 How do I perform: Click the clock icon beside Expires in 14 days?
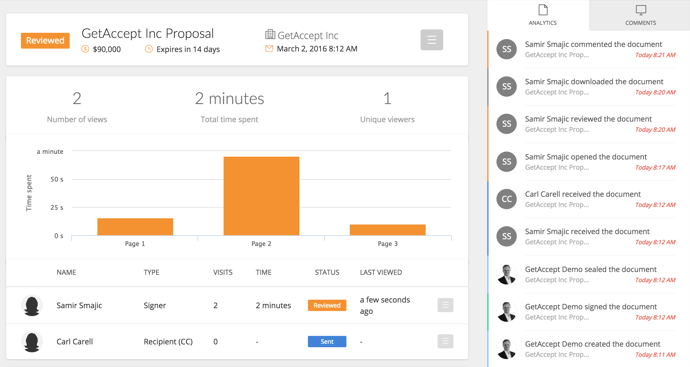click(149, 49)
